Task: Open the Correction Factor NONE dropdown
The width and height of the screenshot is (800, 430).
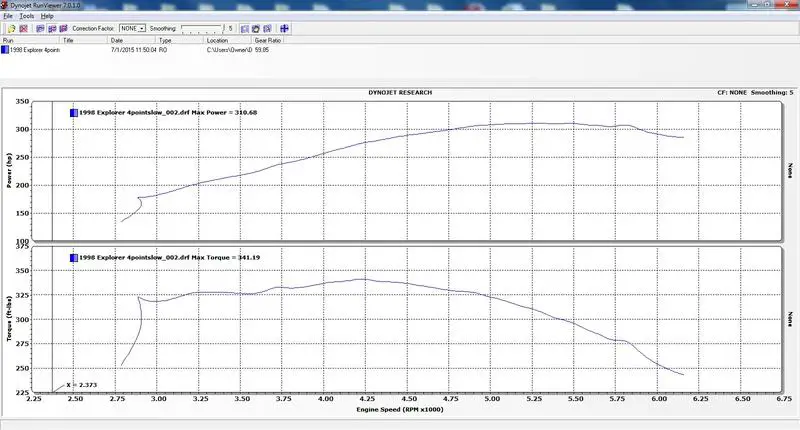Action: (133, 29)
